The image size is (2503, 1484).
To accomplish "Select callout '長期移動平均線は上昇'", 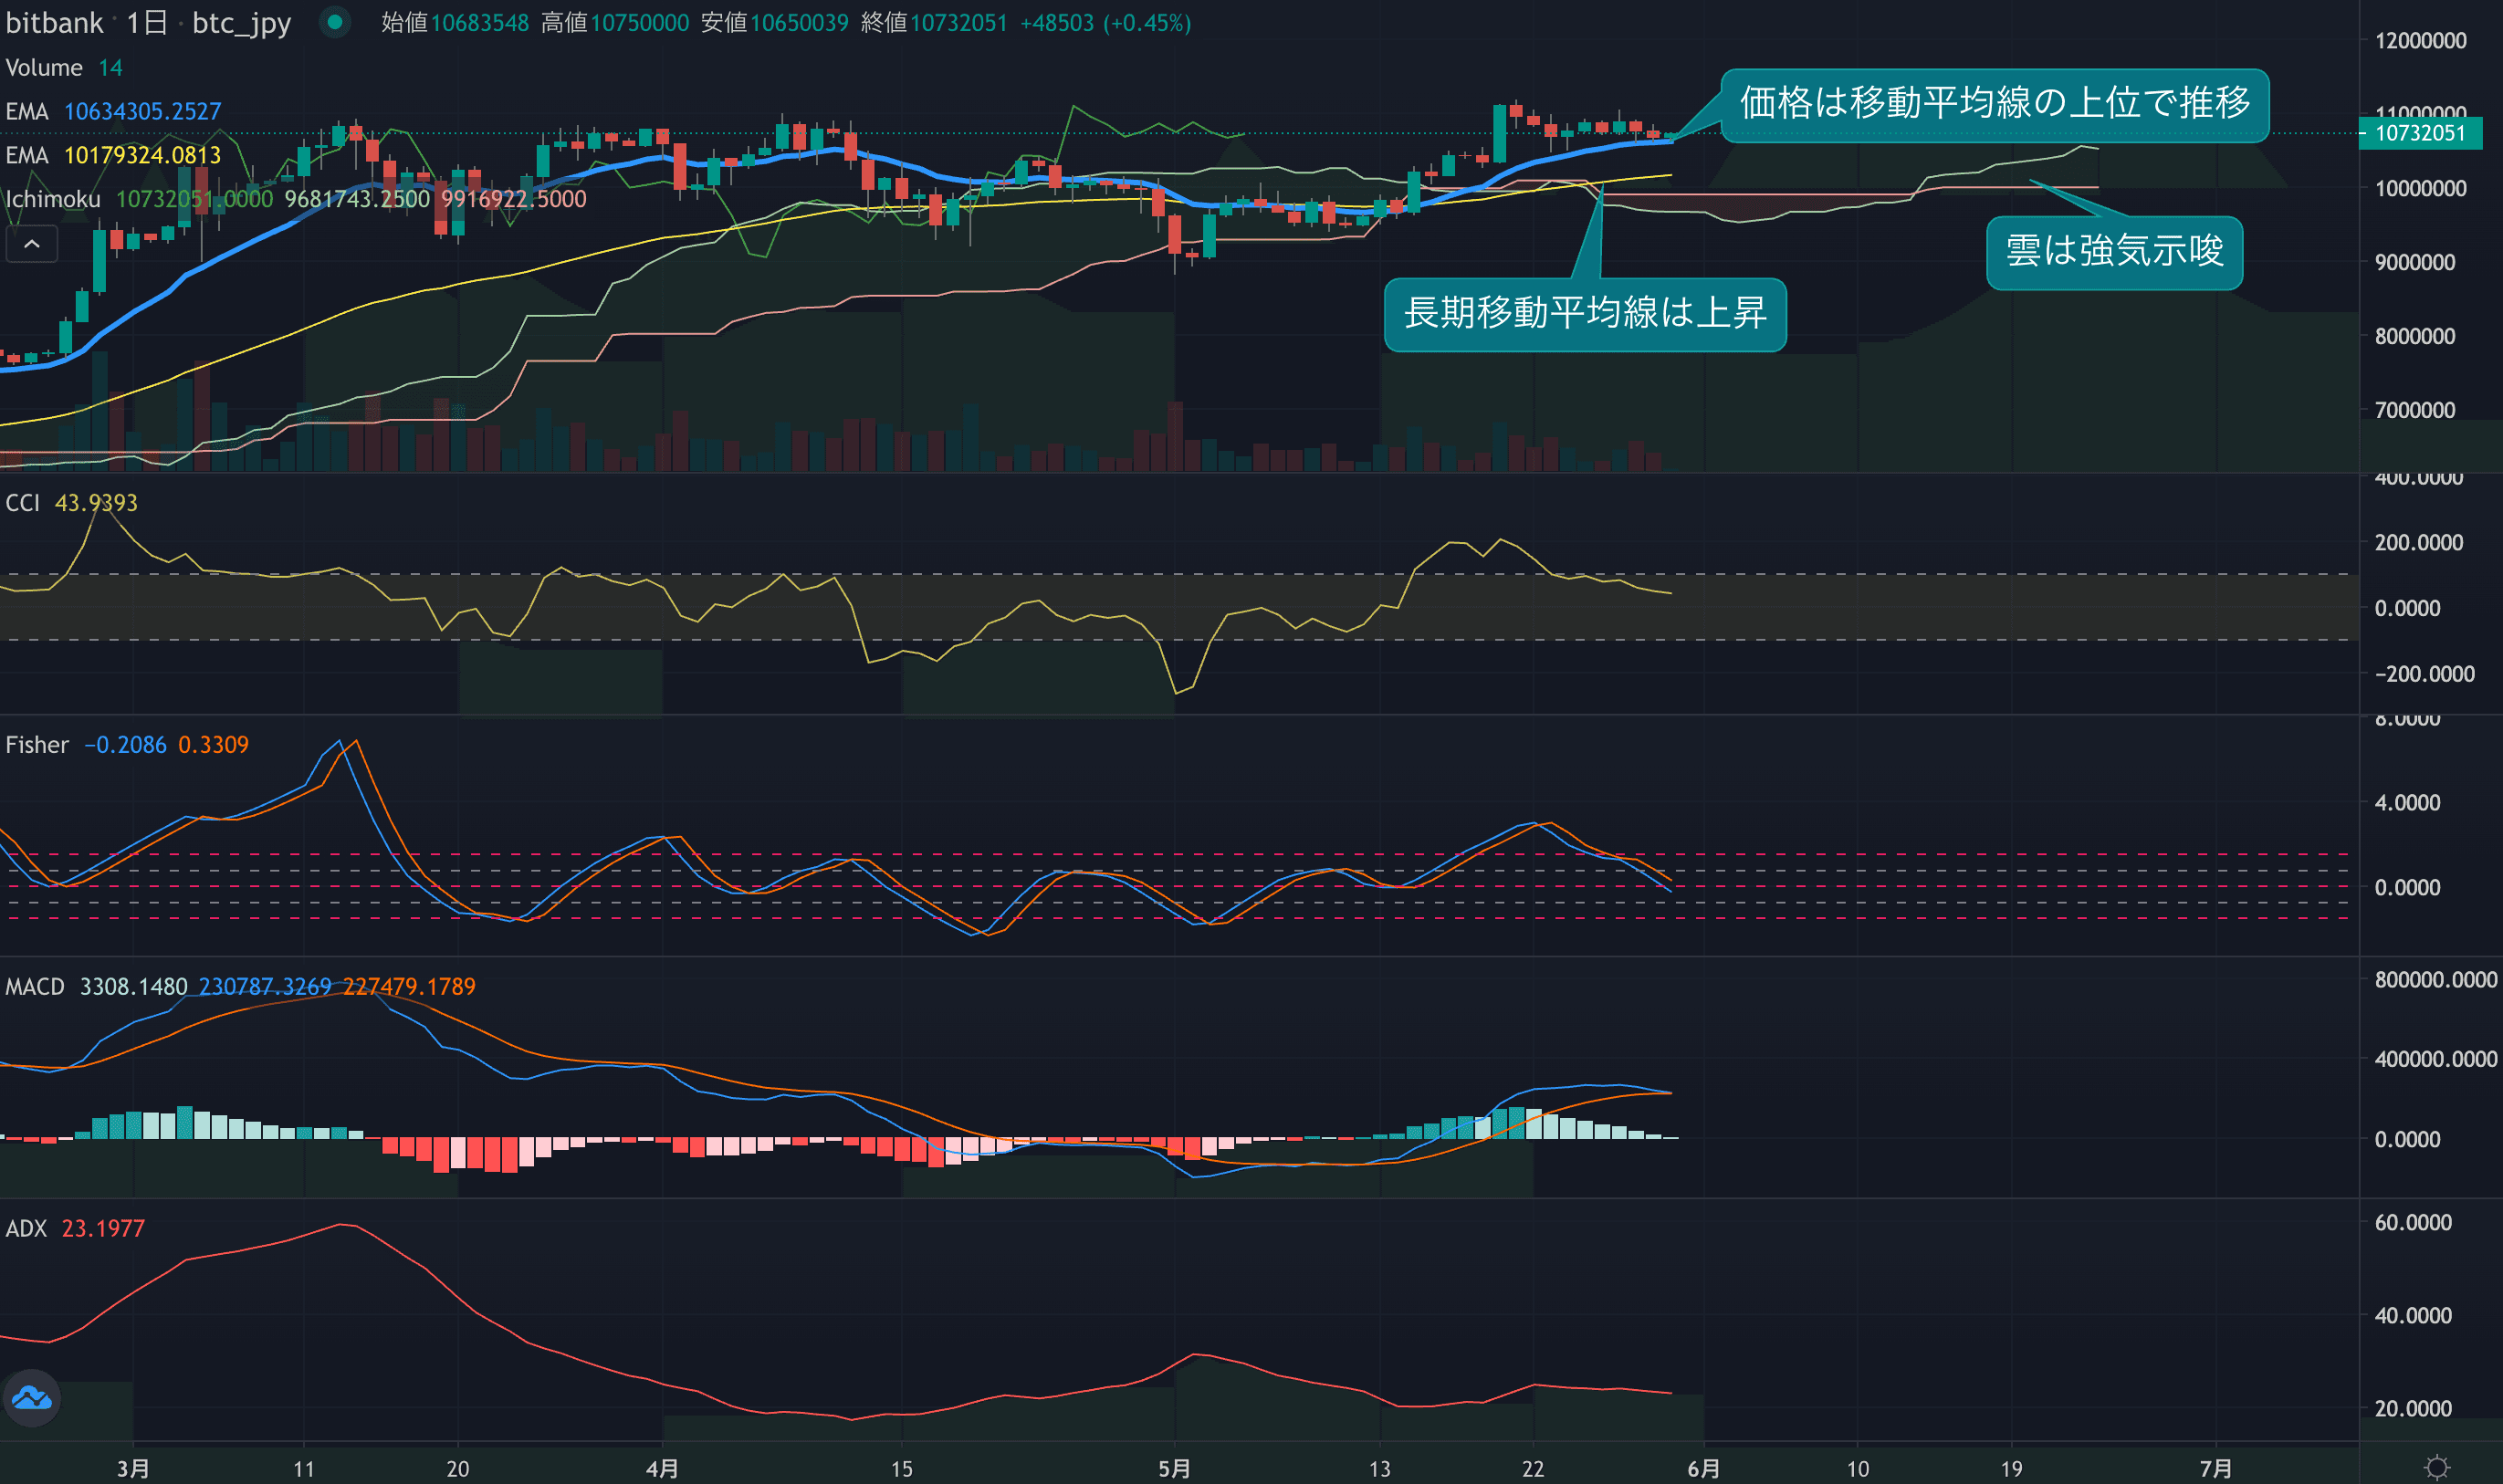I will [x=1585, y=314].
